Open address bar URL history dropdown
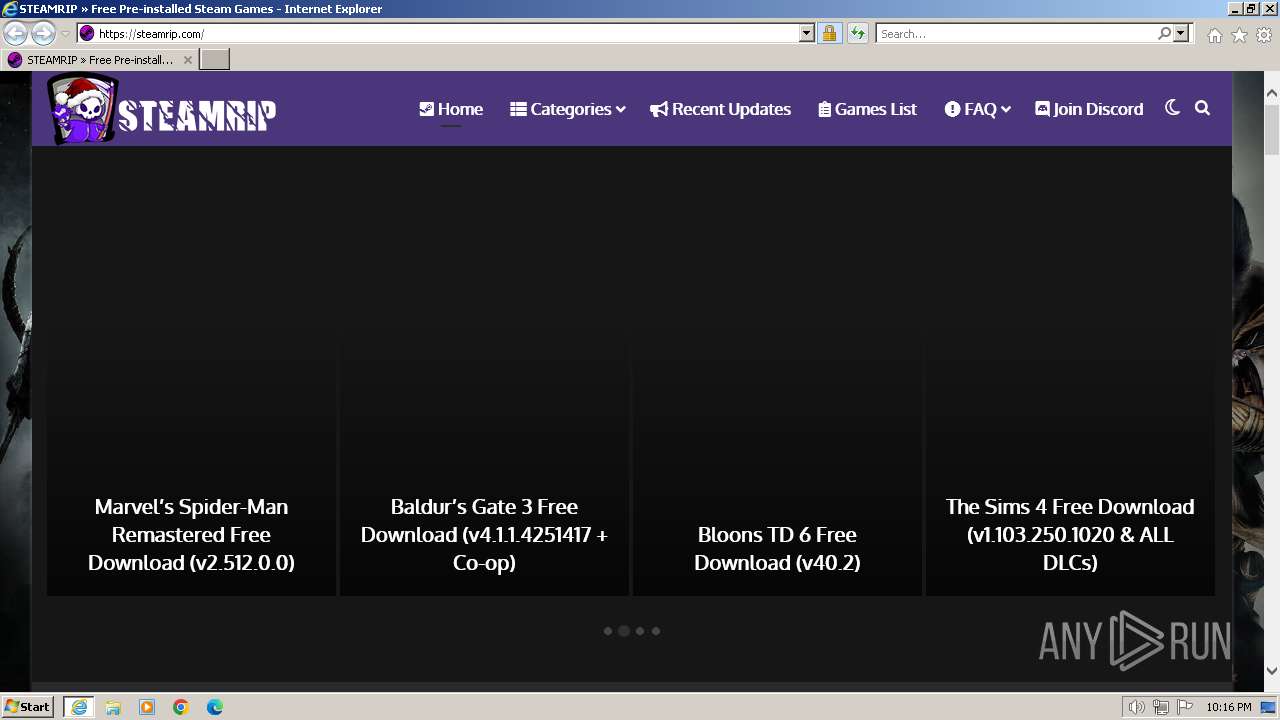This screenshot has height=720, width=1280. tap(807, 33)
